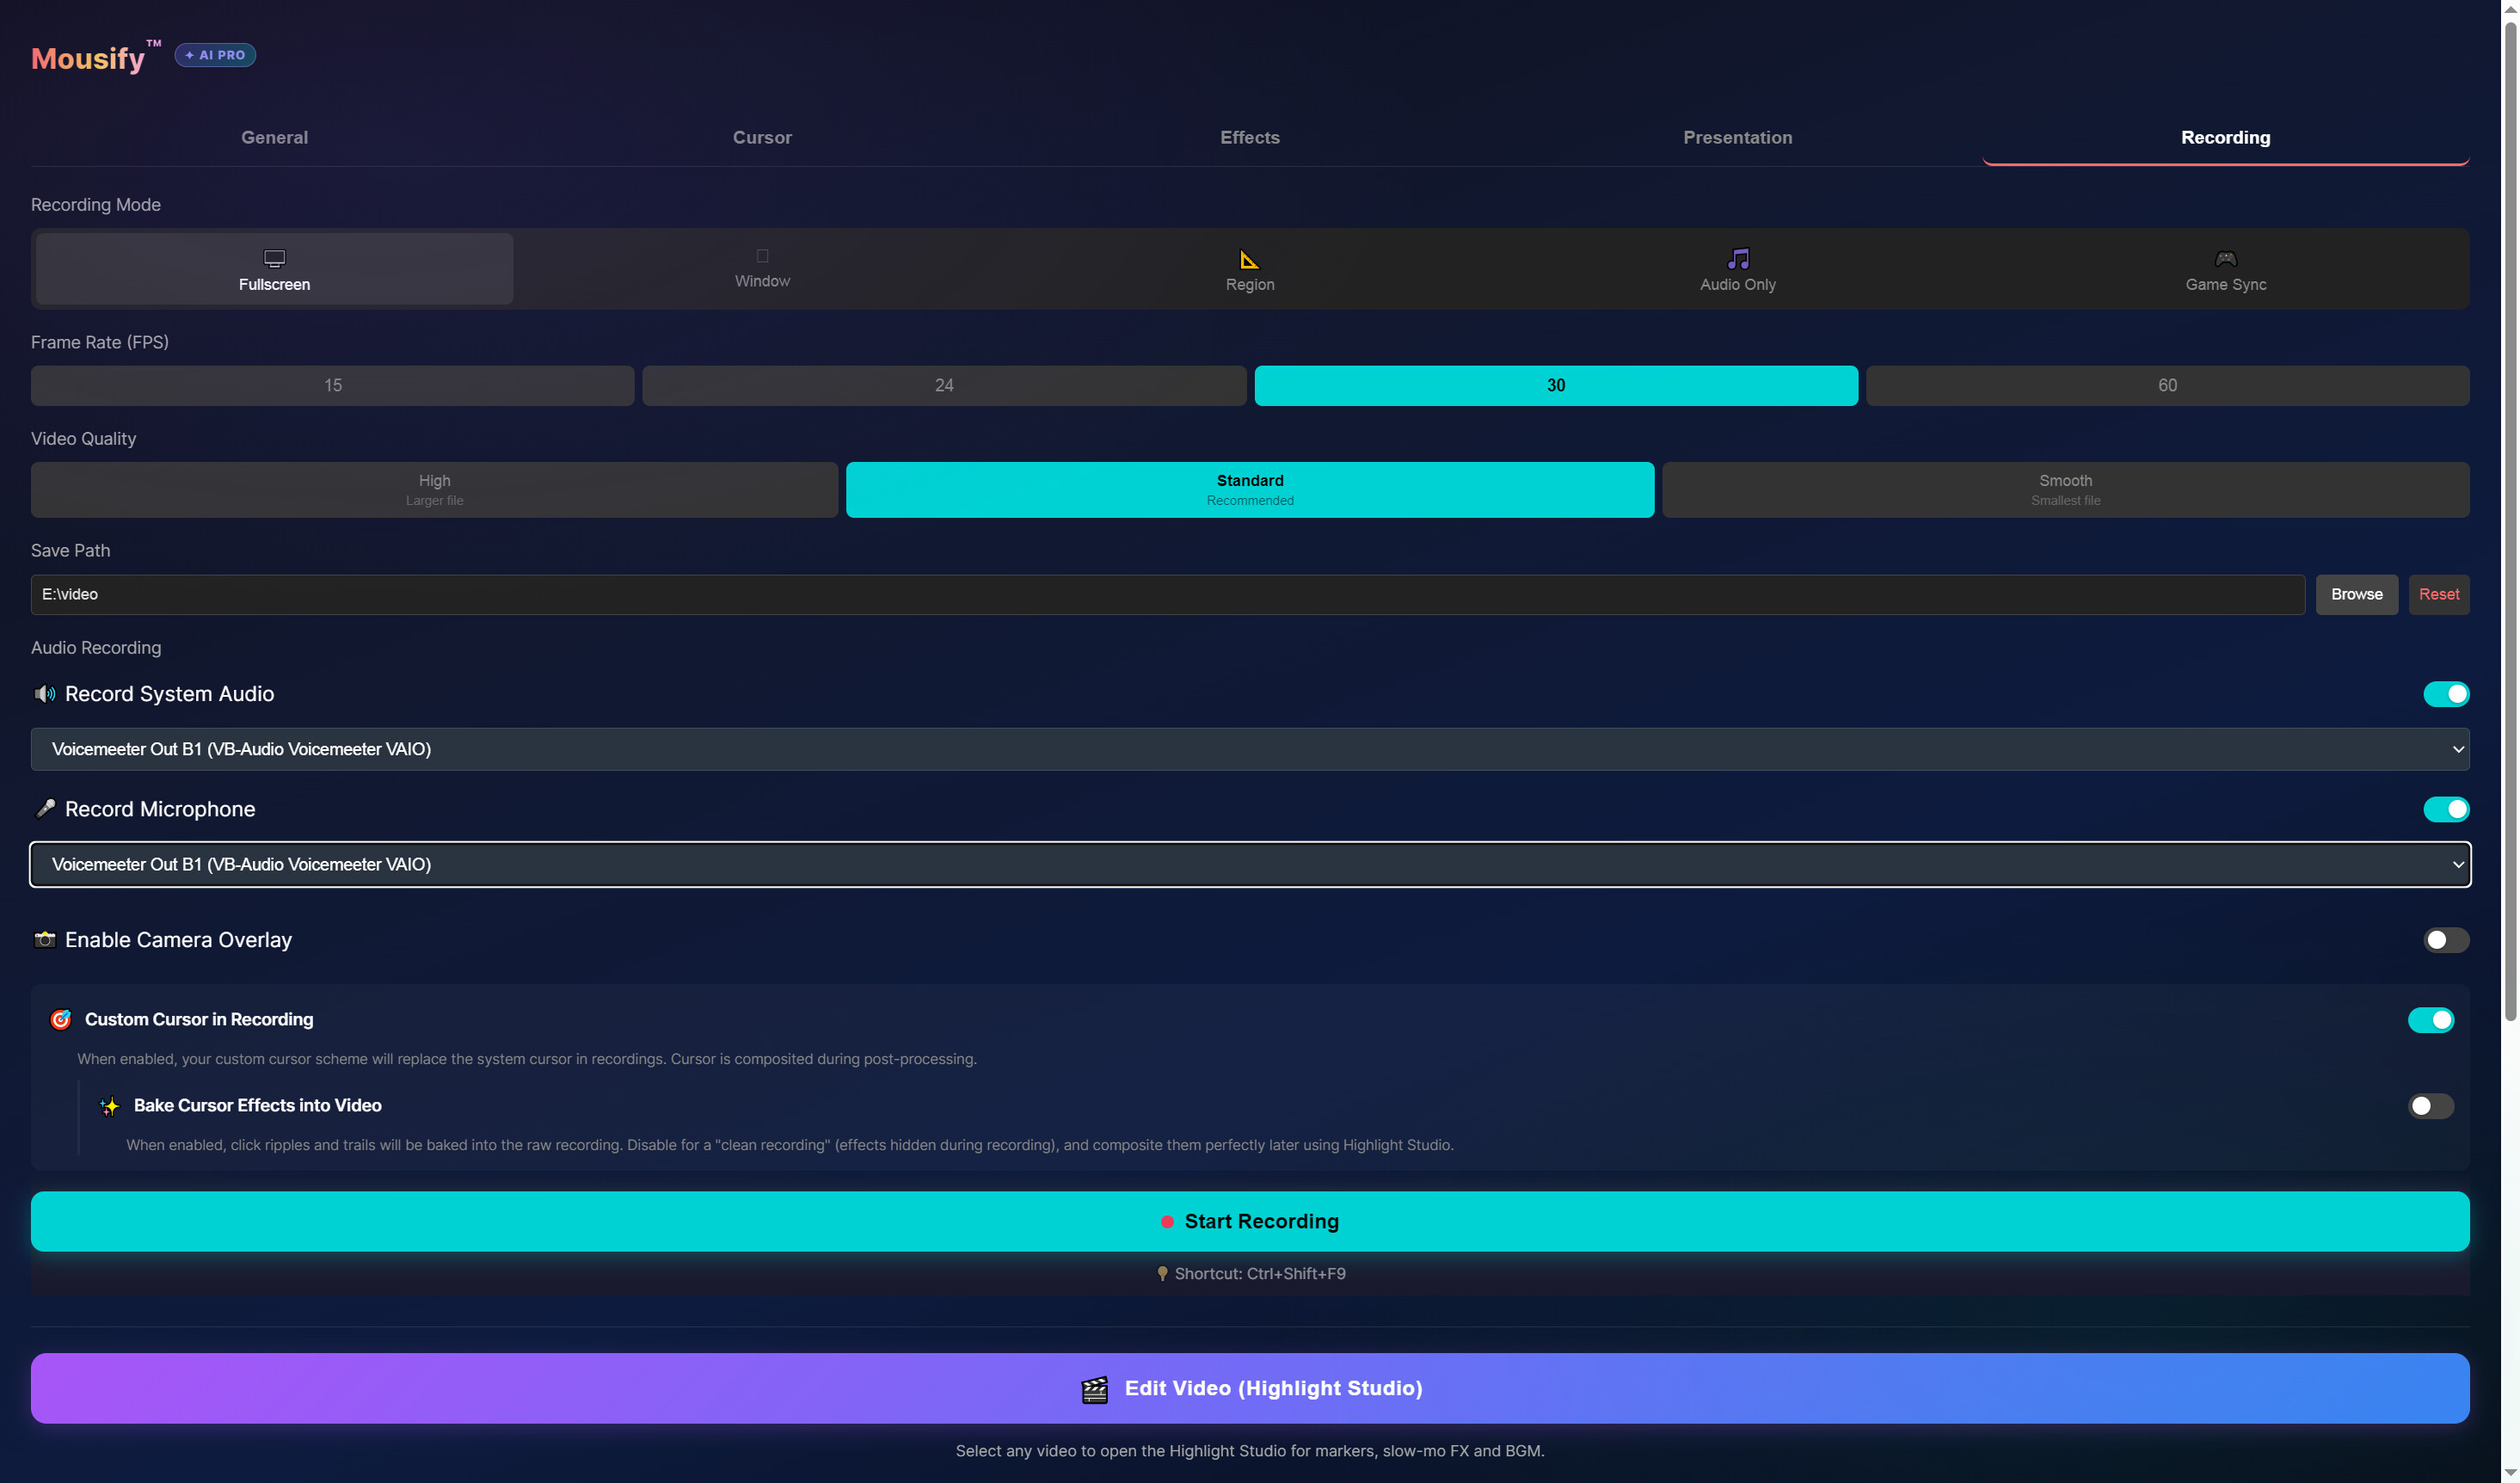Open the Presentation tab

pos(1738,138)
